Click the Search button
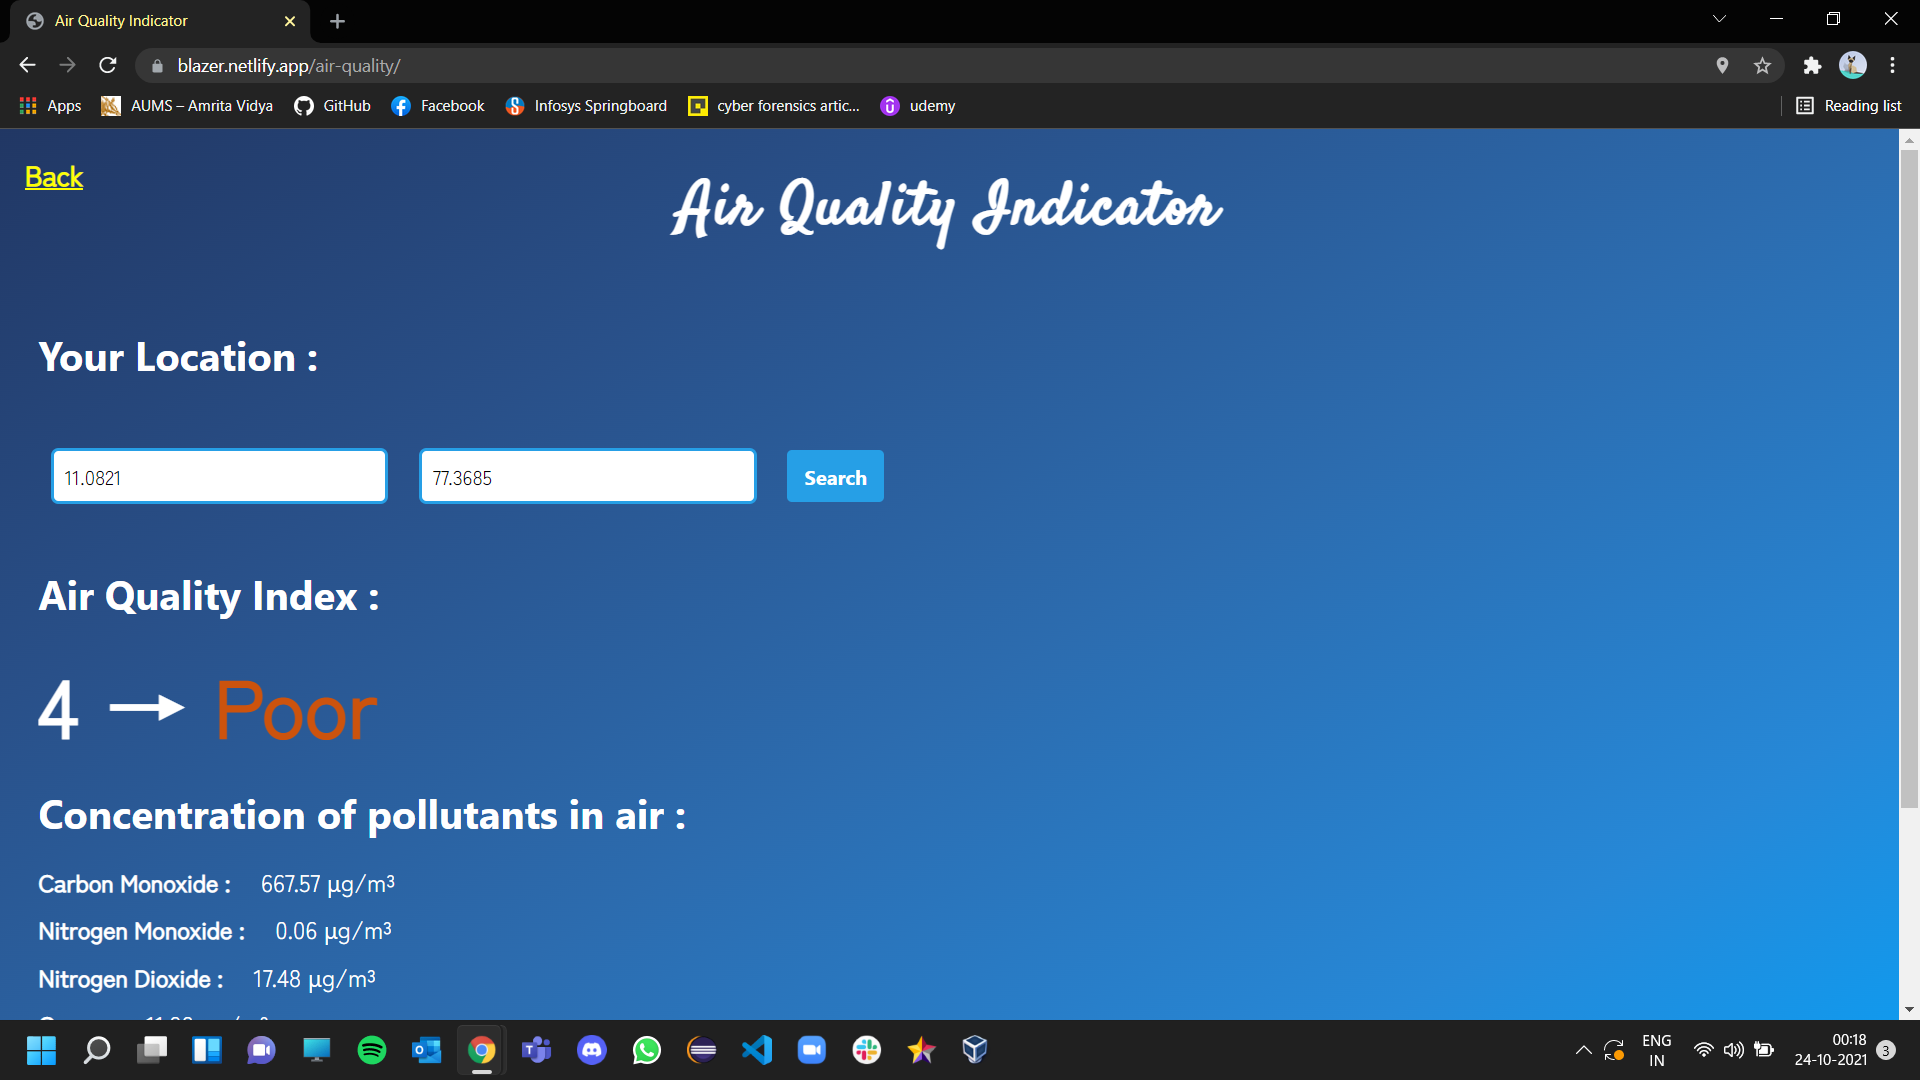 835,477
